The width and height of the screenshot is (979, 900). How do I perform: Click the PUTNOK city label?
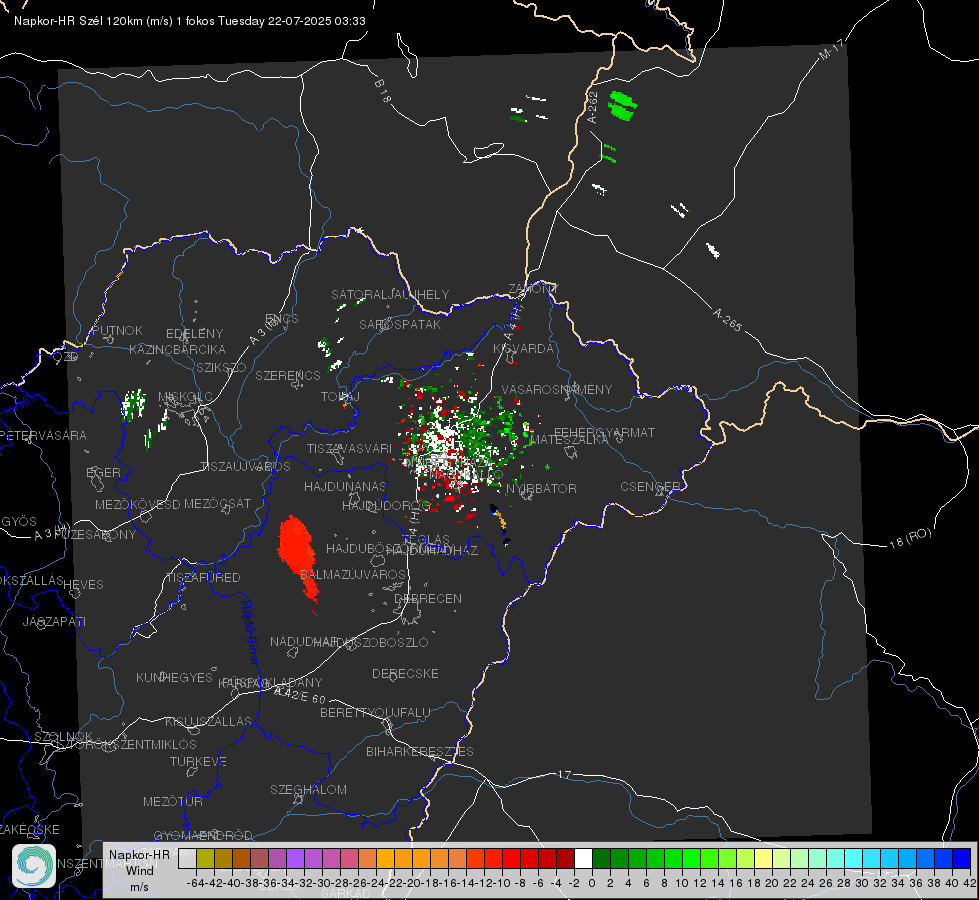click(117, 330)
